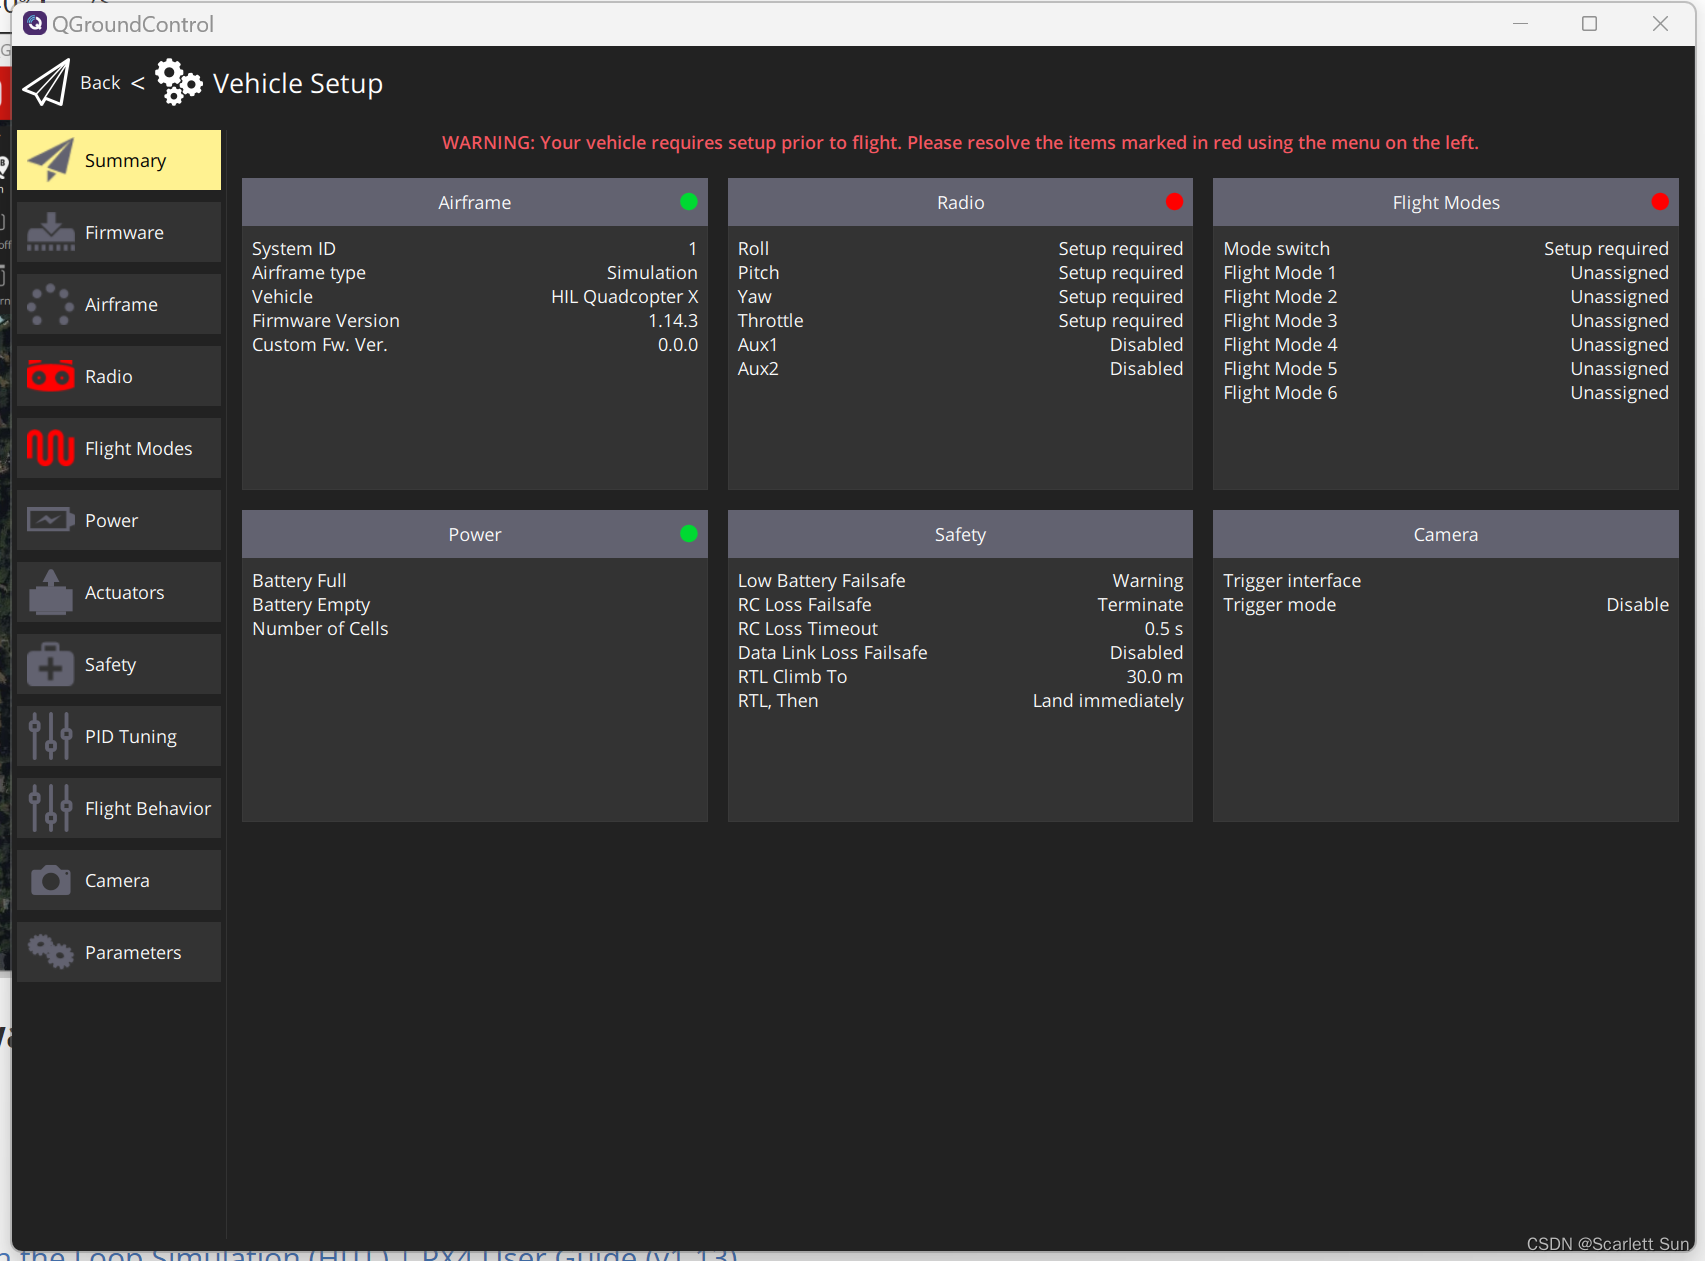Open the Summary tab in sidebar

pyautogui.click(x=119, y=160)
